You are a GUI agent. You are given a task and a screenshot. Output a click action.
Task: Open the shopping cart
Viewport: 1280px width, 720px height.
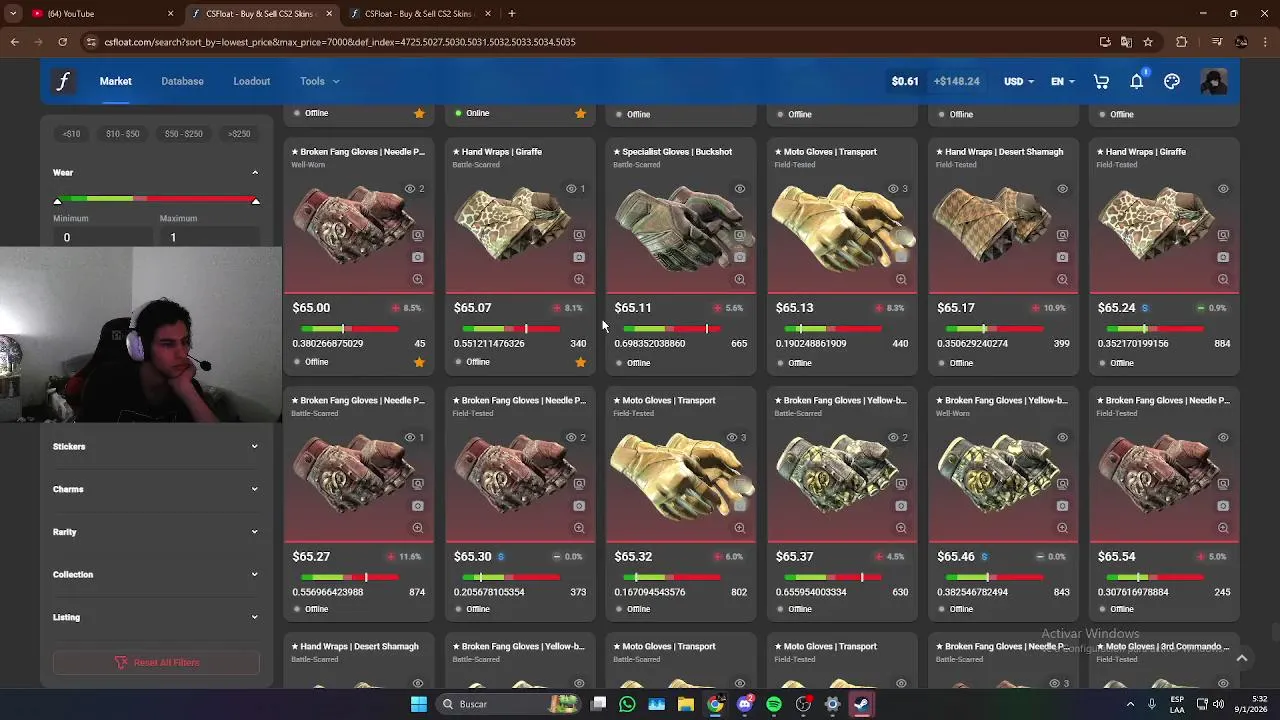pyautogui.click(x=1101, y=81)
